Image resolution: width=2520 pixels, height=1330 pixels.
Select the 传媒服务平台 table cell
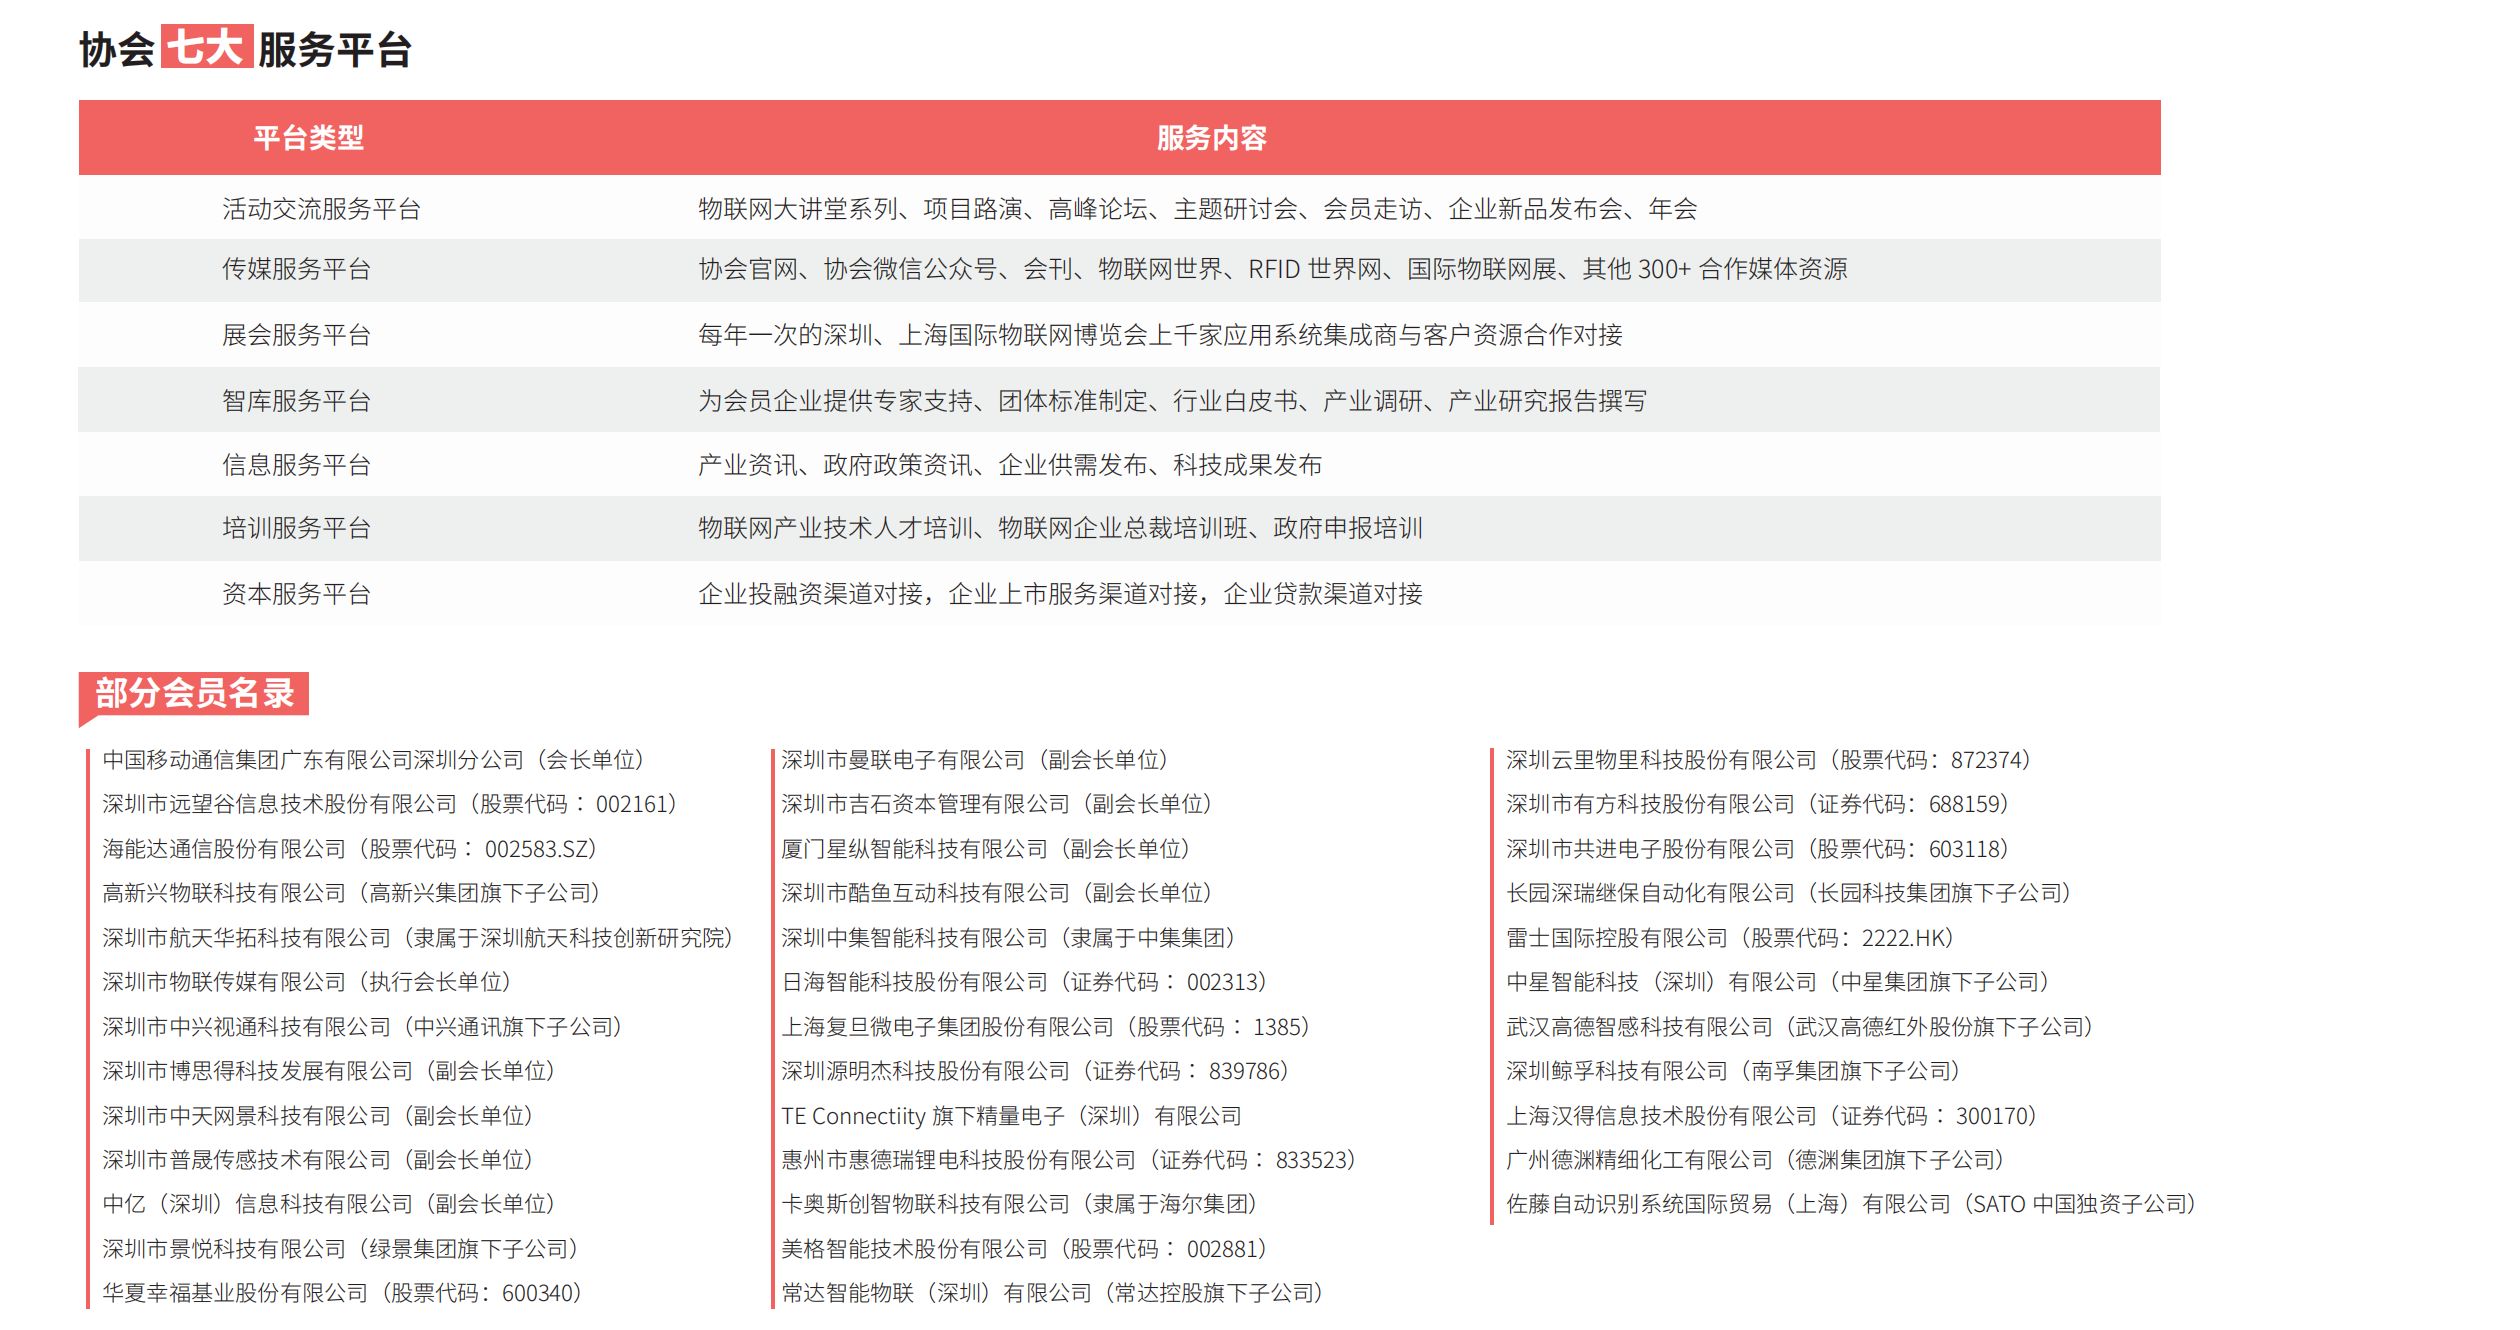point(296,269)
